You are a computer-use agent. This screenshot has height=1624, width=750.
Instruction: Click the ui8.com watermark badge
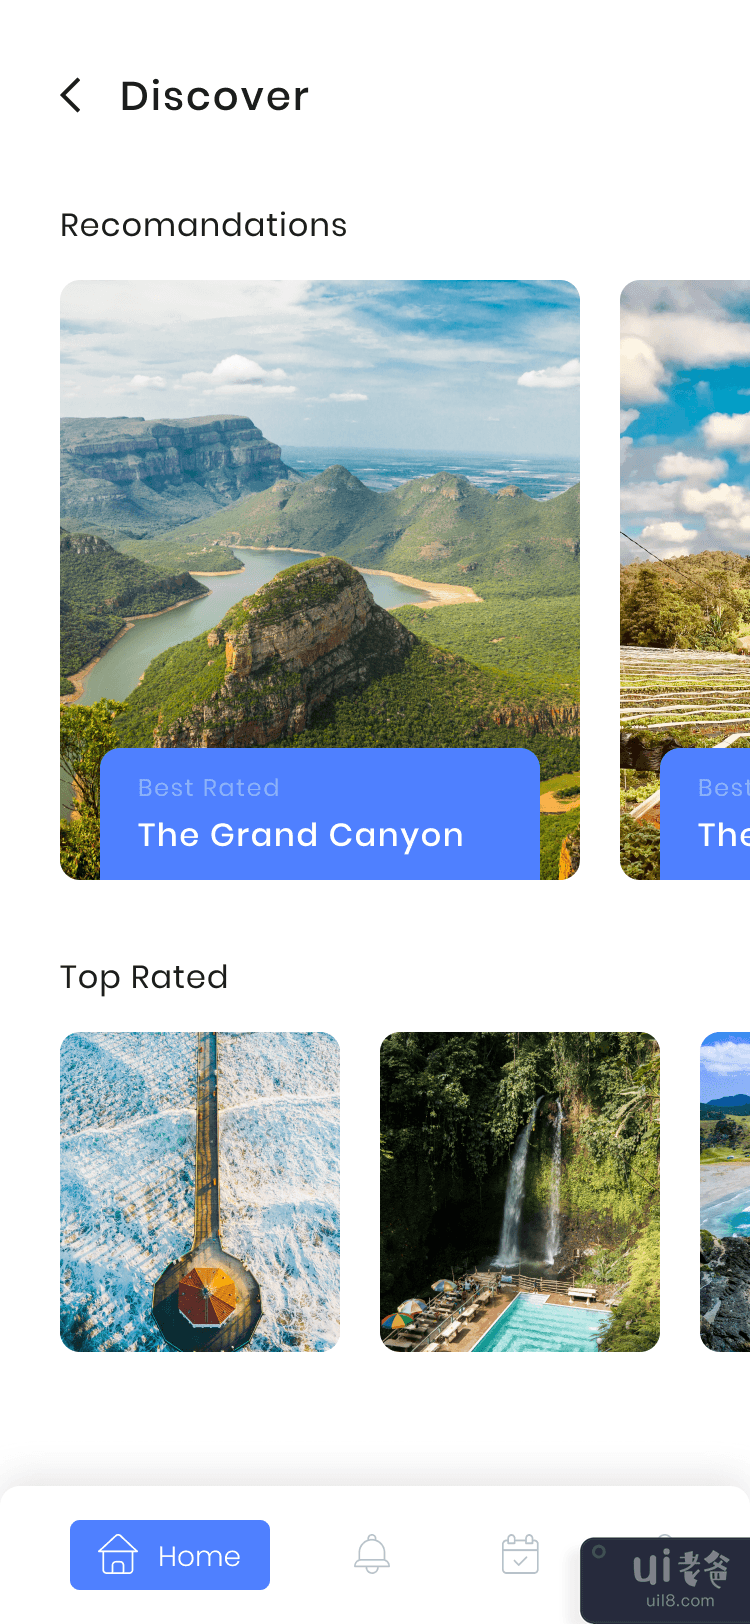tap(666, 1579)
